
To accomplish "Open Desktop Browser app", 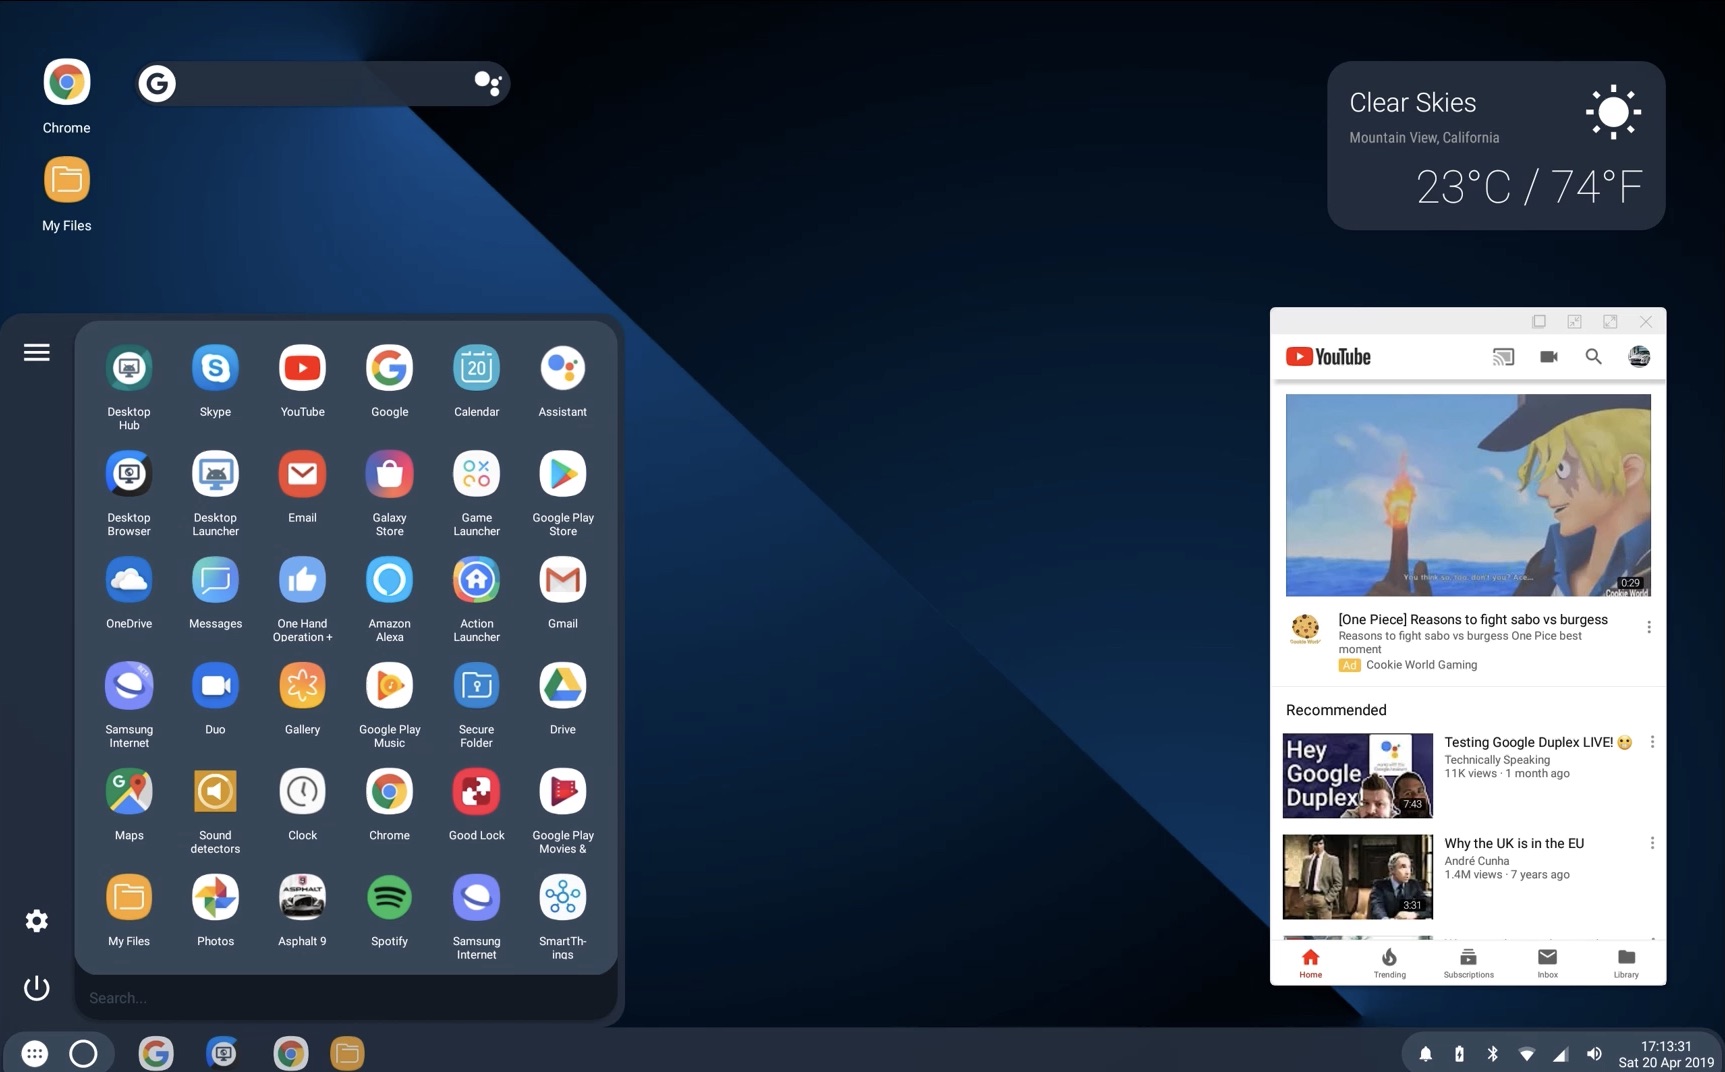I will point(129,474).
